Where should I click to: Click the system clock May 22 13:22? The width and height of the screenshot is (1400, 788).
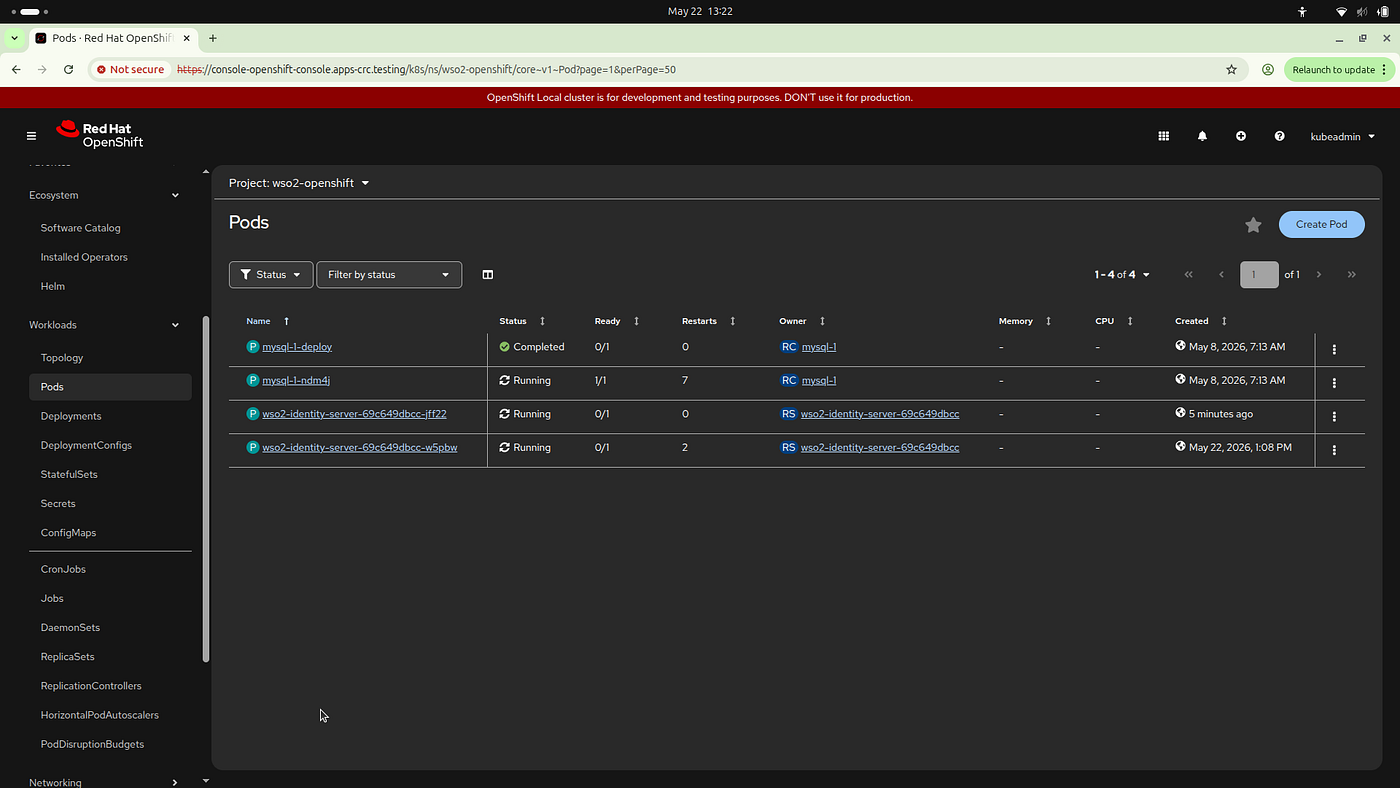(700, 12)
